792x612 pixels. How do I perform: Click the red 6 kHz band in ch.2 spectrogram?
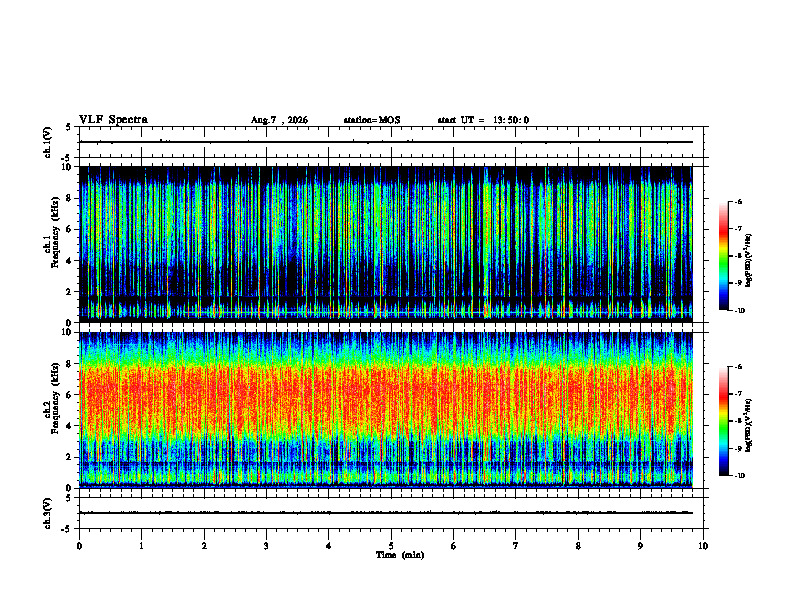386,394
